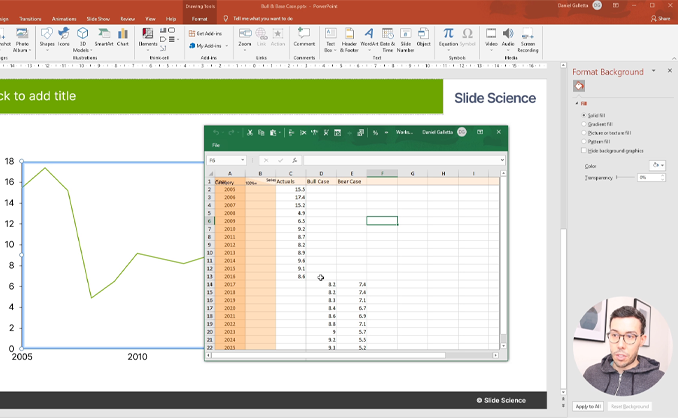
Task: Open the Shapes gallery in the ribbon
Action: click(x=47, y=38)
